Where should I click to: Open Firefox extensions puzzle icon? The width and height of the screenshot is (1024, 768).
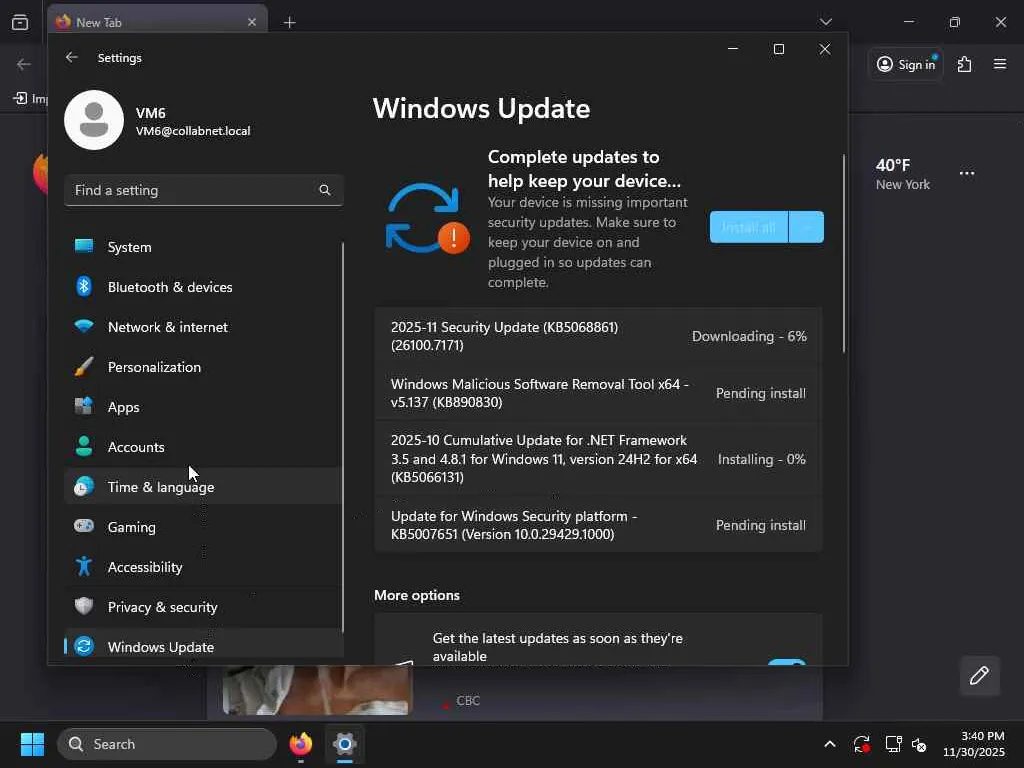click(965, 64)
